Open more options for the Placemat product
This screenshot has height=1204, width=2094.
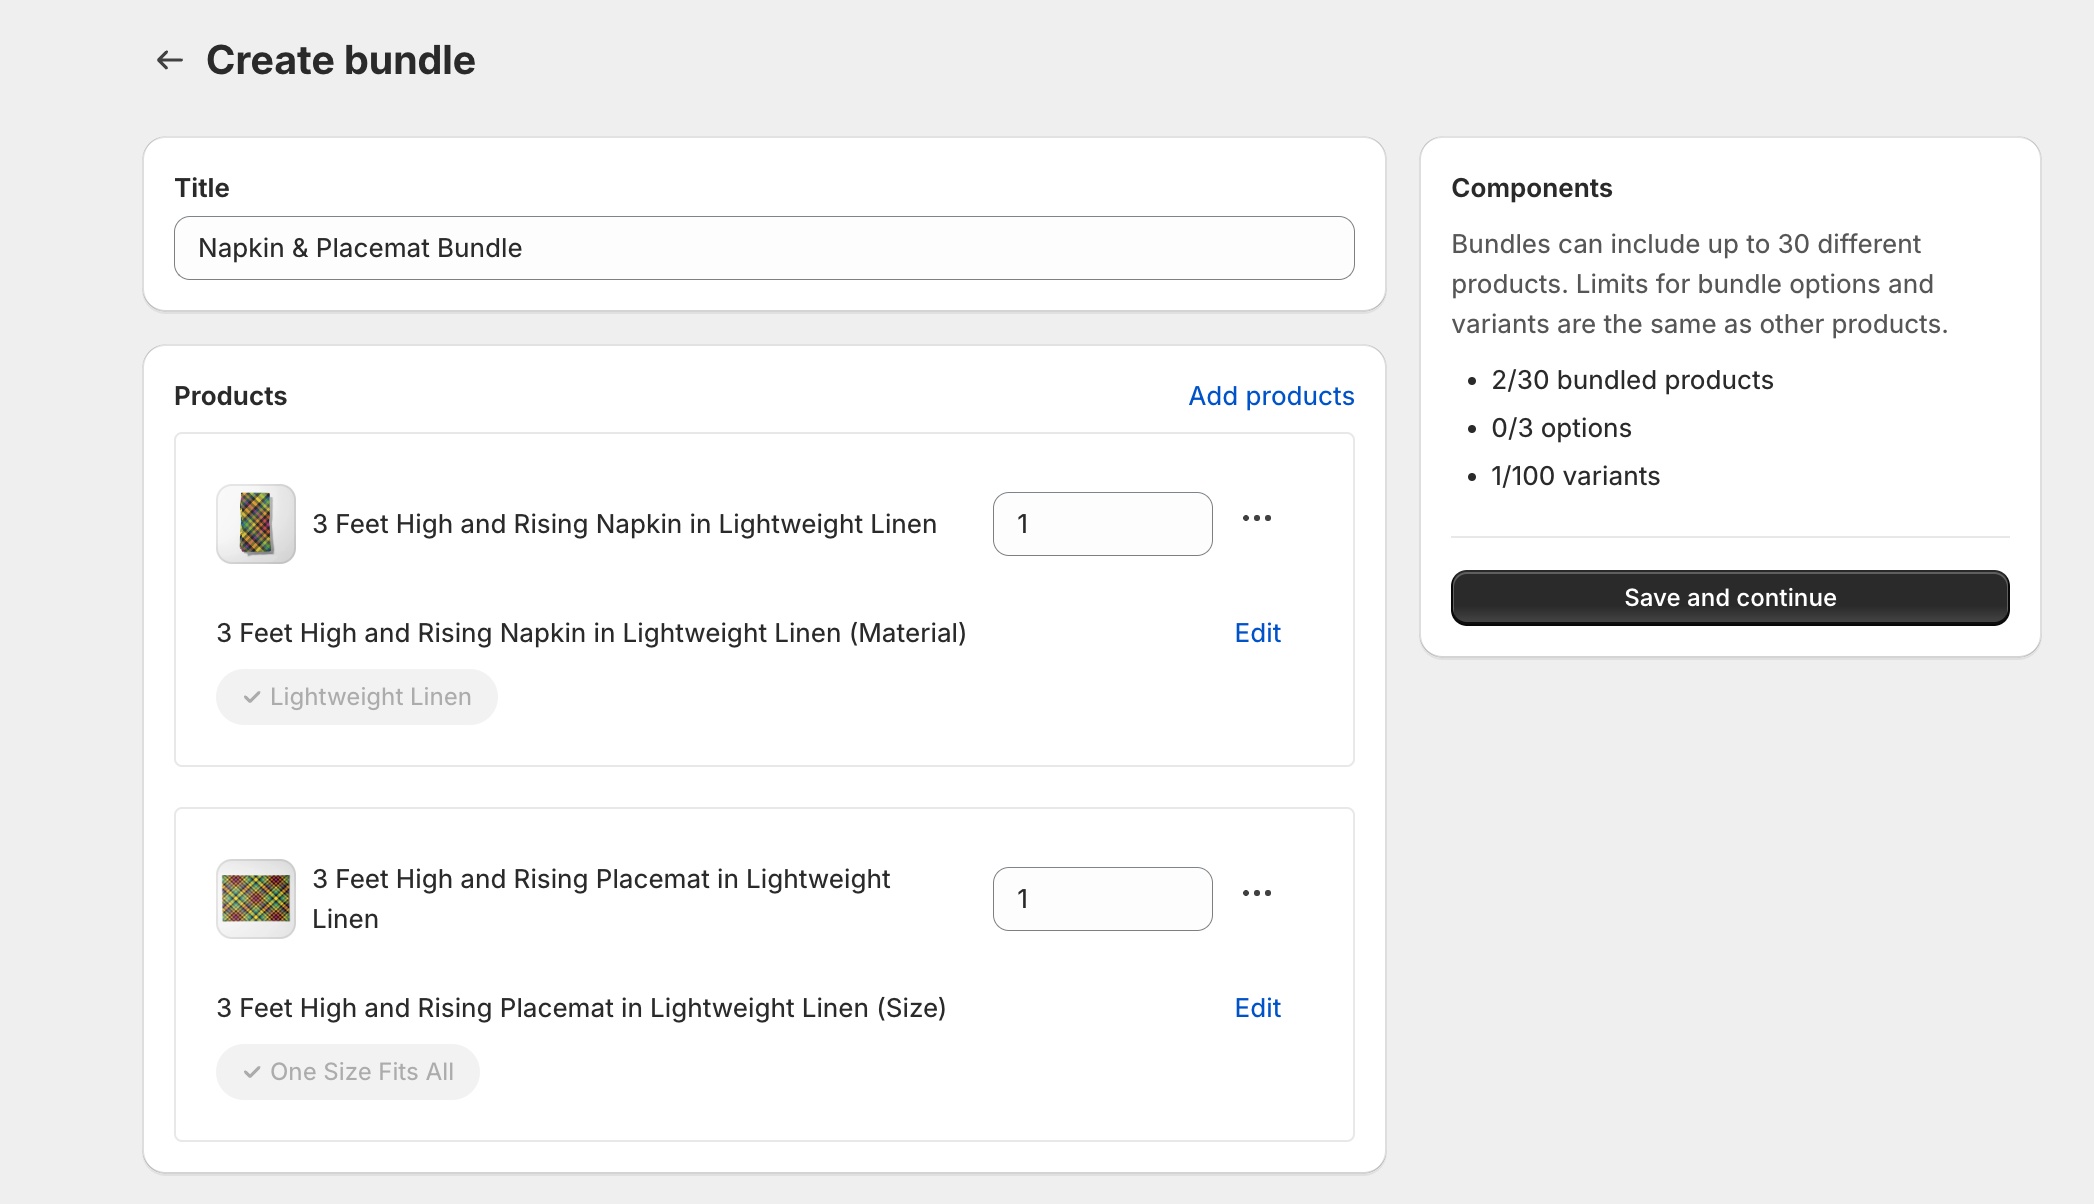[x=1256, y=893]
